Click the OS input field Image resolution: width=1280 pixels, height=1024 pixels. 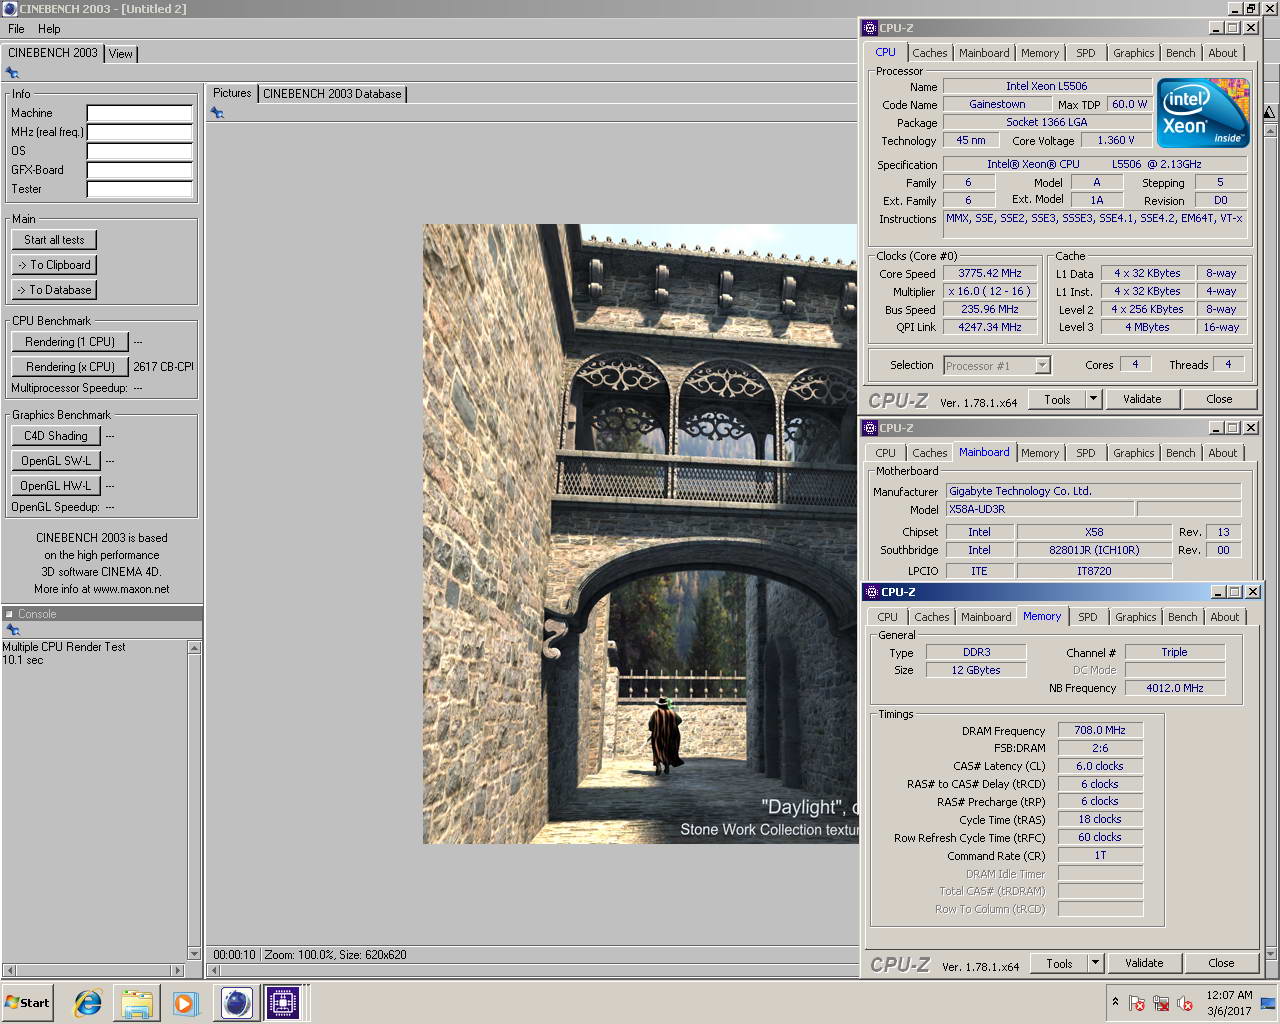coord(139,151)
